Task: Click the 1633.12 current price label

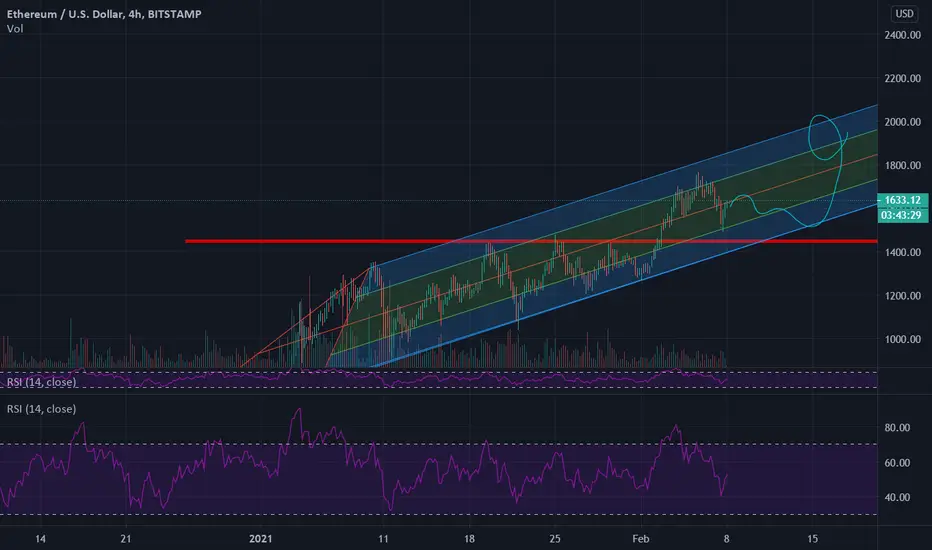Action: pyautogui.click(x=902, y=200)
